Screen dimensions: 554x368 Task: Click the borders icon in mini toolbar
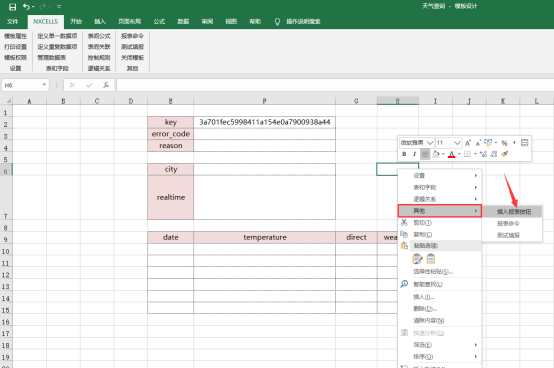point(467,154)
